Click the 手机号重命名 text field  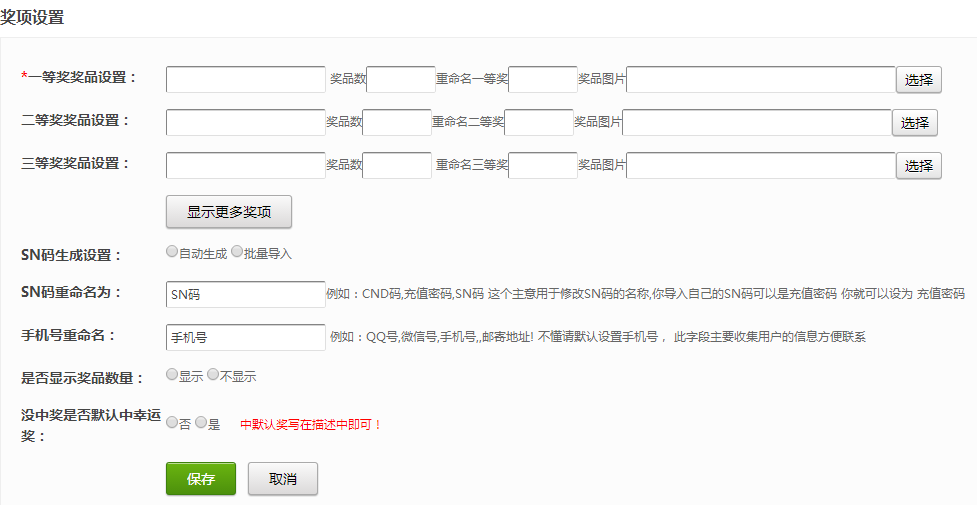[x=246, y=337]
